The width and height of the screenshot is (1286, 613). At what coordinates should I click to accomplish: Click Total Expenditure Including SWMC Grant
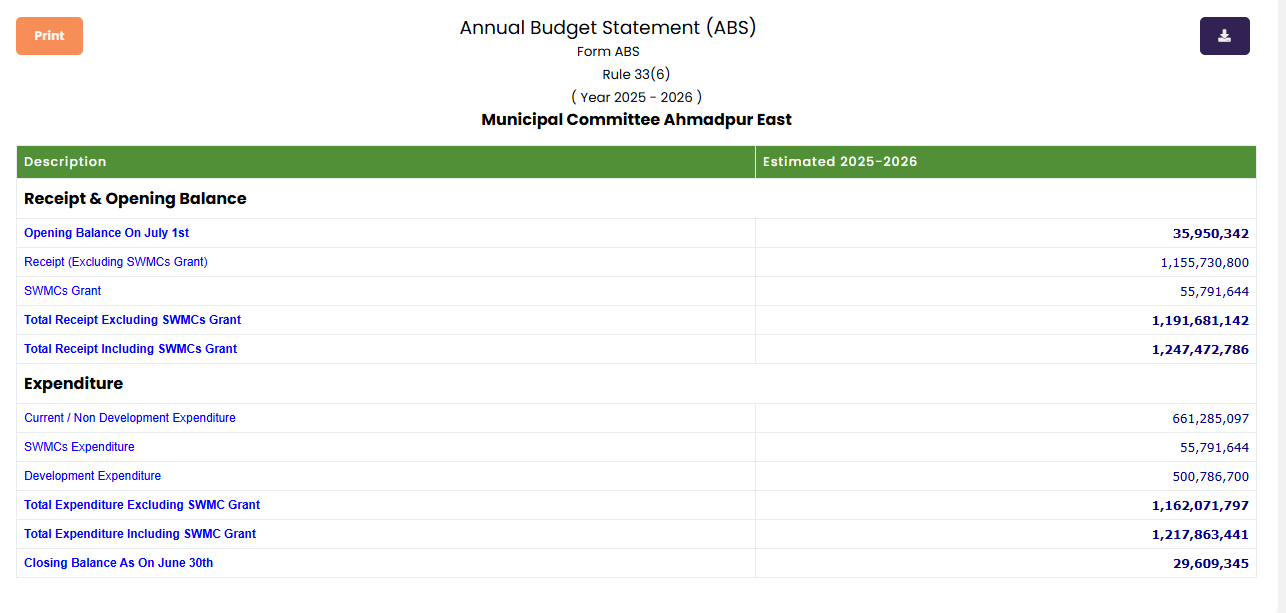pos(140,534)
